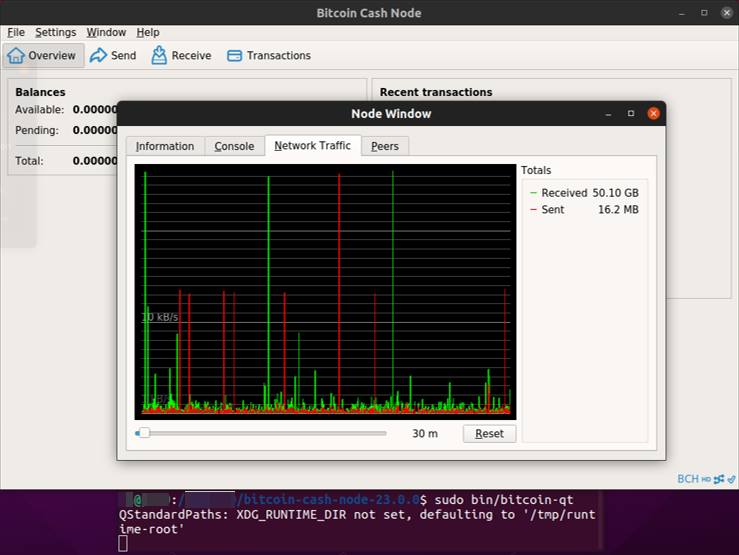Maximize the Node Window dialog
Screen dimensions: 739x555
click(x=630, y=114)
